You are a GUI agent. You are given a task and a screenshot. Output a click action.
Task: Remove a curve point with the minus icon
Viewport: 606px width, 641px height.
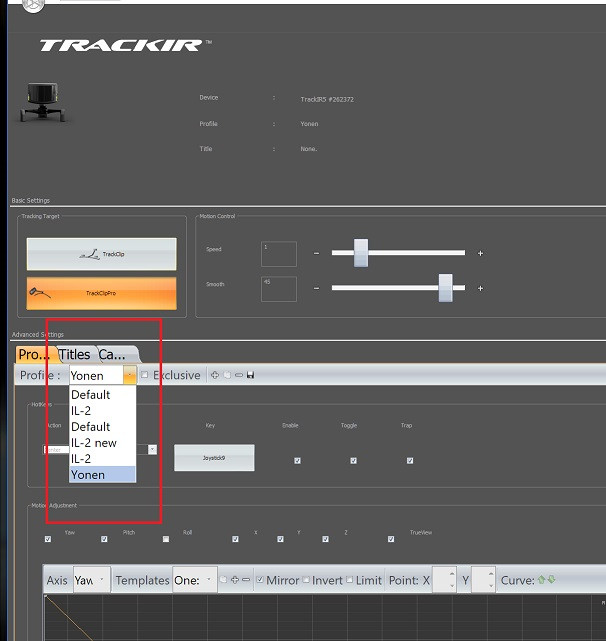click(246, 580)
